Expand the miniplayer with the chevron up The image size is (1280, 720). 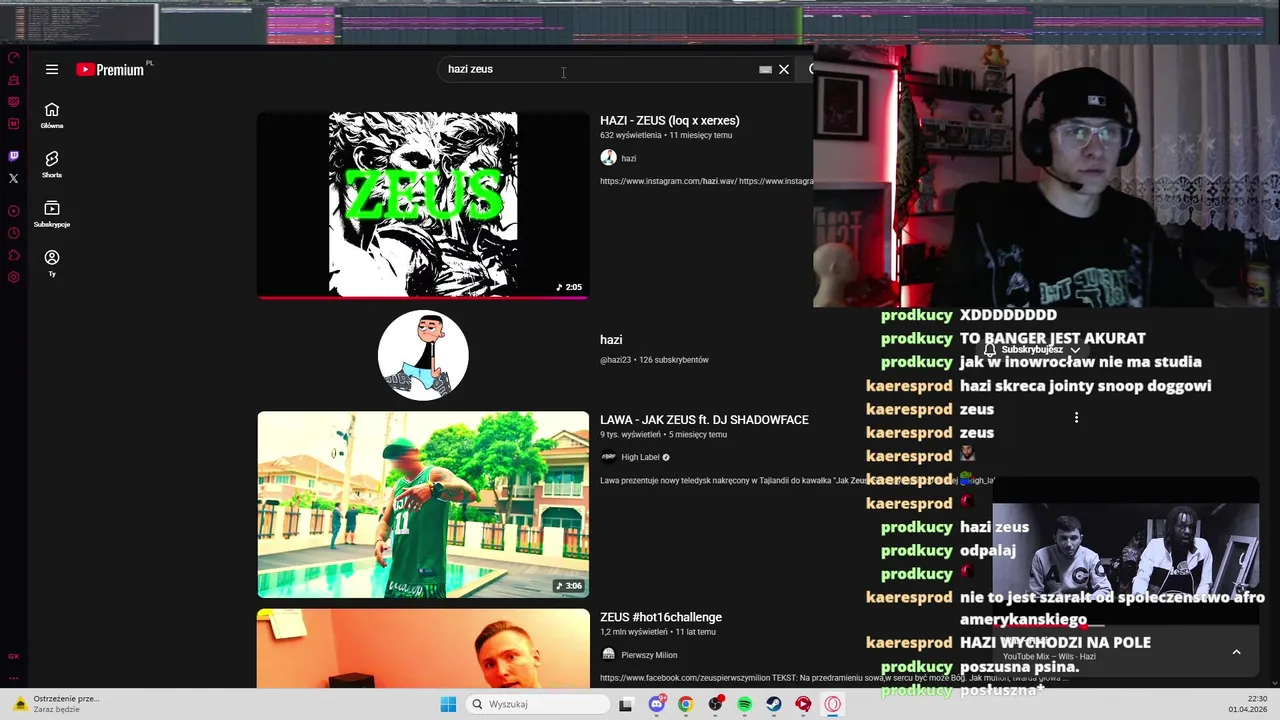coord(1236,652)
